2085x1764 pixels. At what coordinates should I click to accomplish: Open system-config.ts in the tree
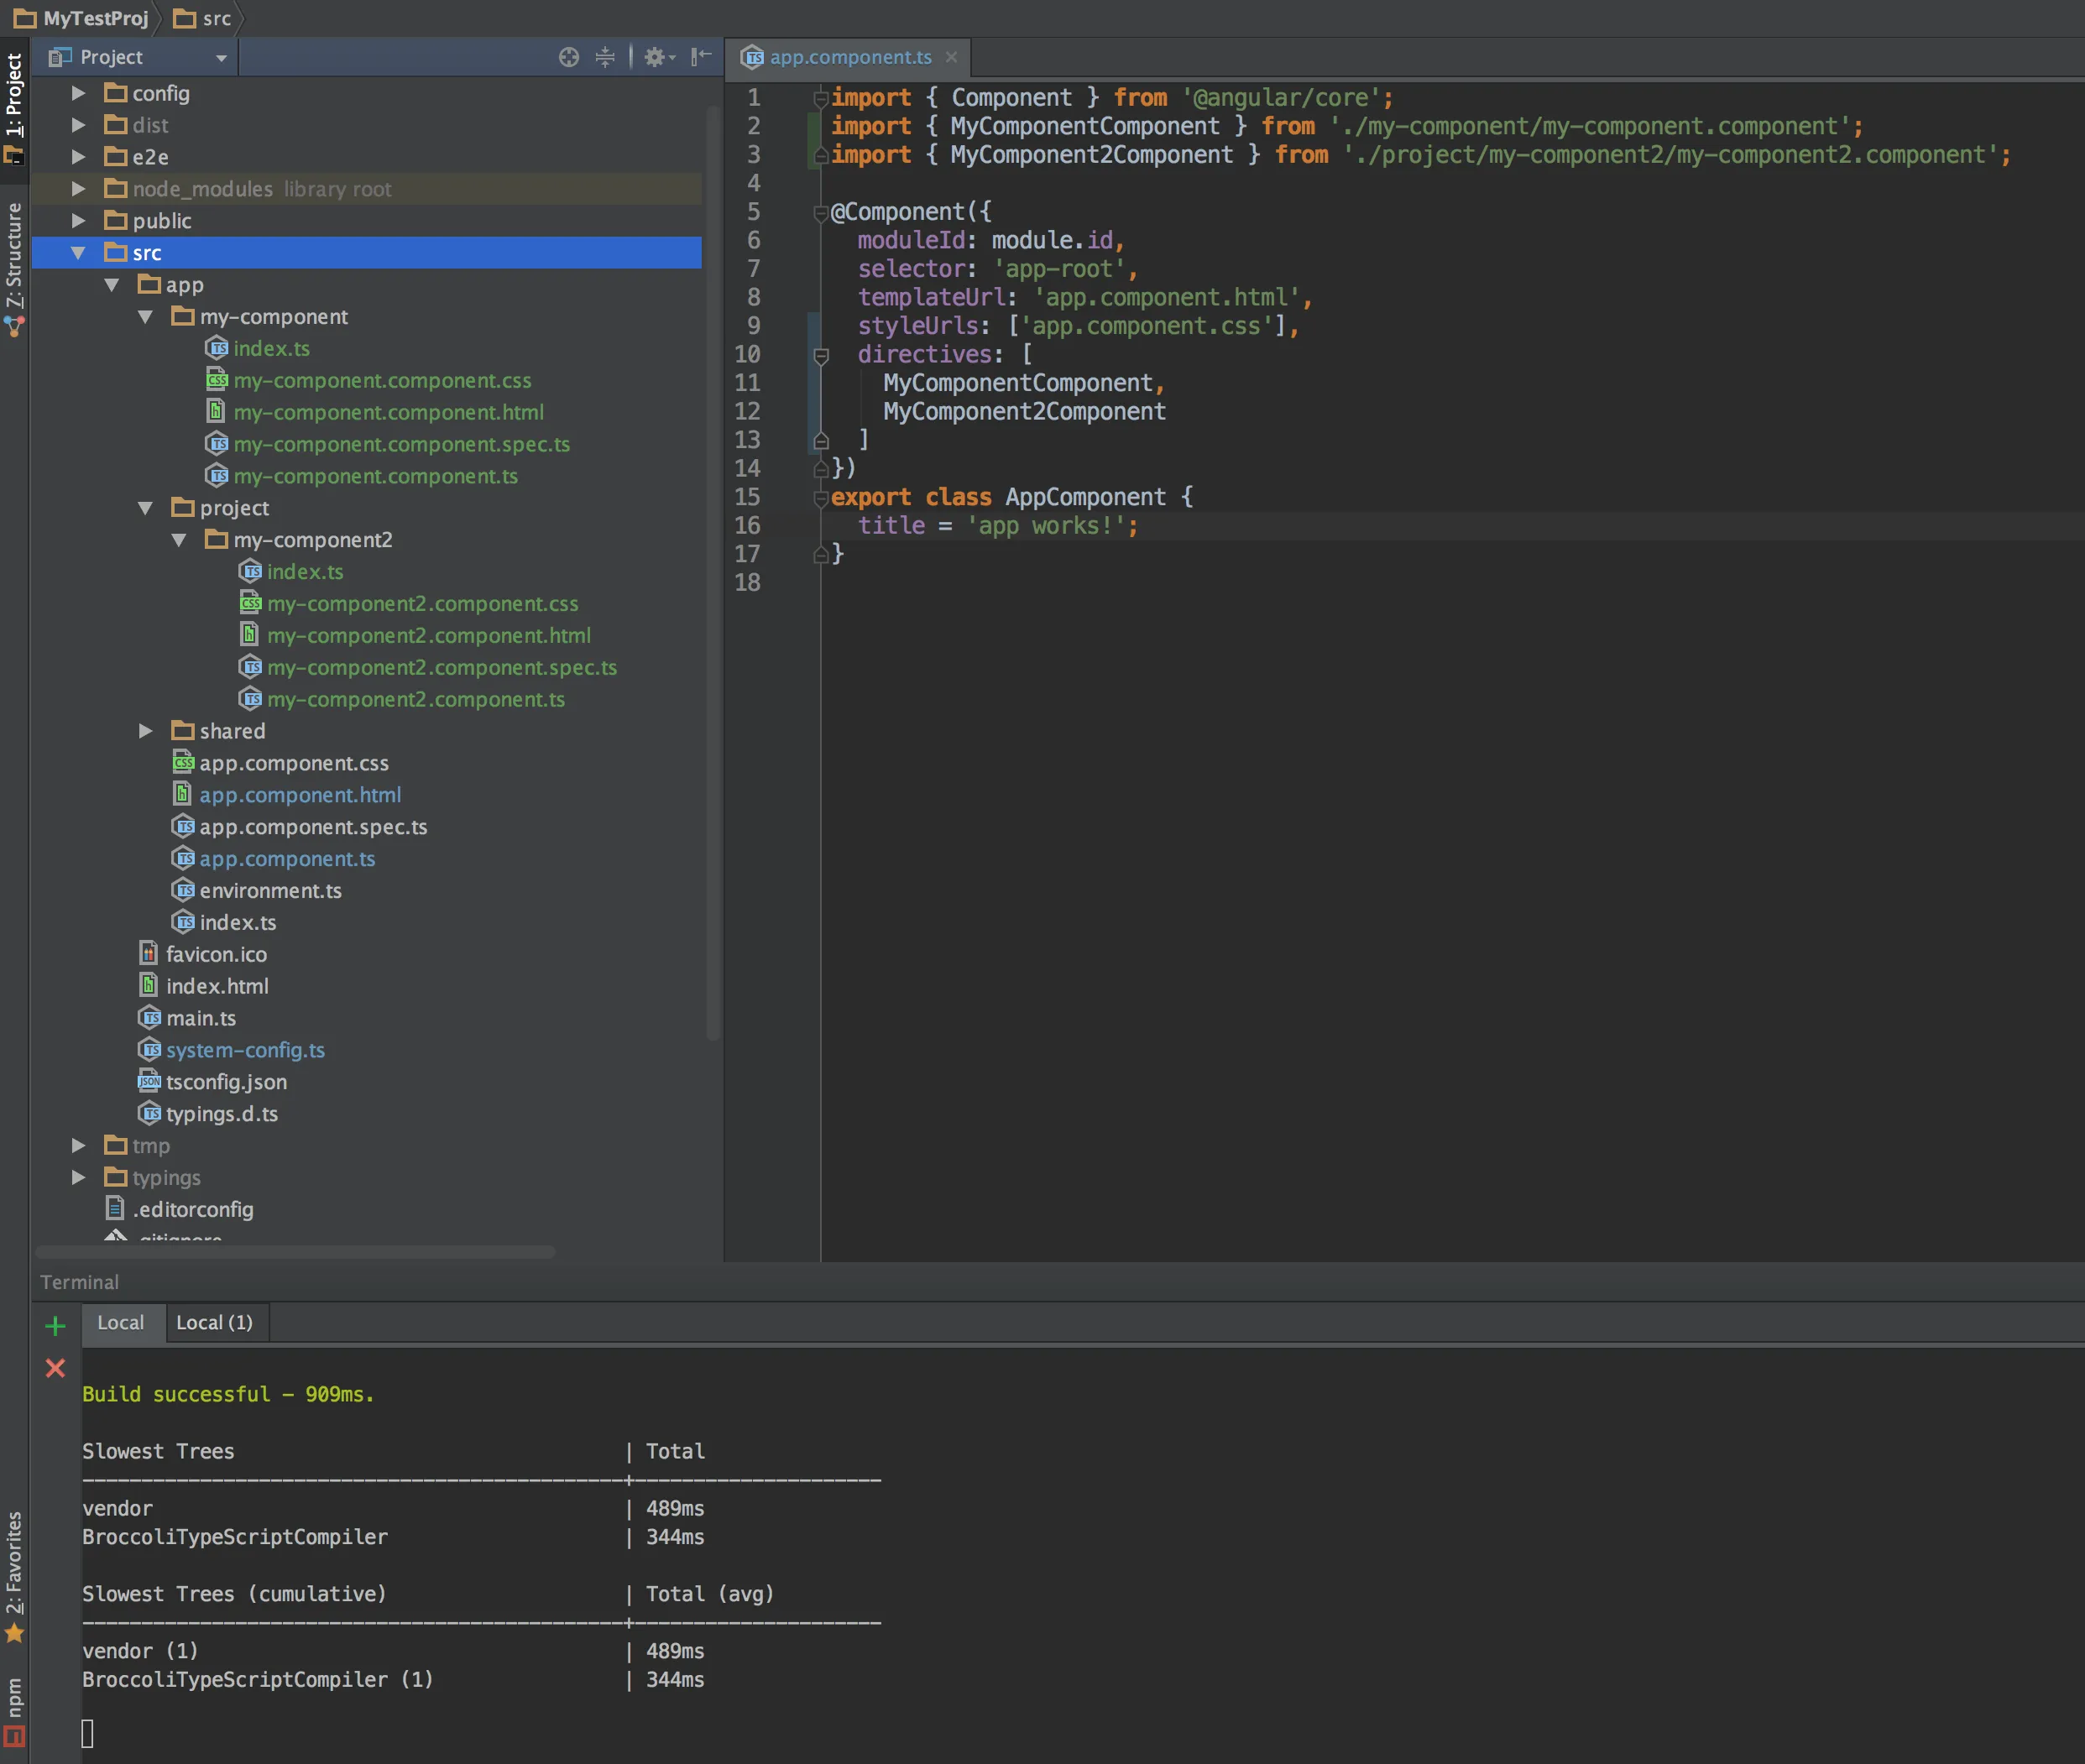pos(245,1050)
